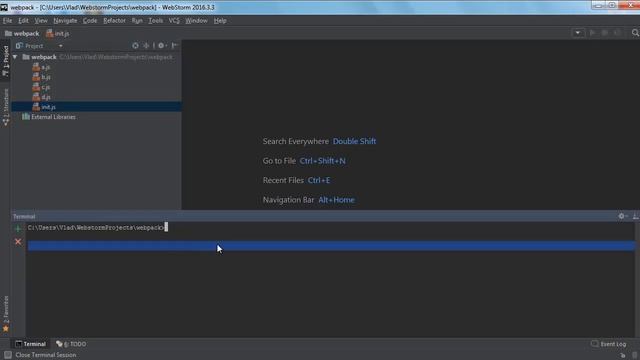Open the Tools menu

(156, 20)
